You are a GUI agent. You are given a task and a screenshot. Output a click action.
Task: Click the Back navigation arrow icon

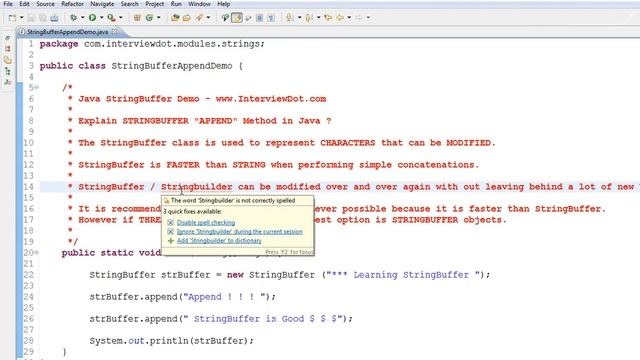click(340, 18)
